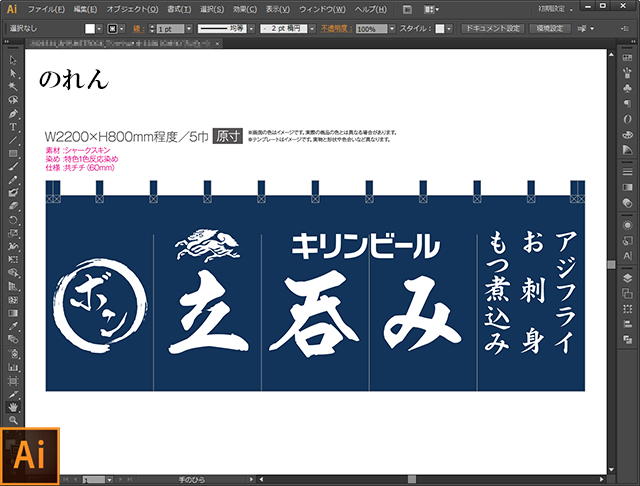Choose the Lasso tool

13,100
